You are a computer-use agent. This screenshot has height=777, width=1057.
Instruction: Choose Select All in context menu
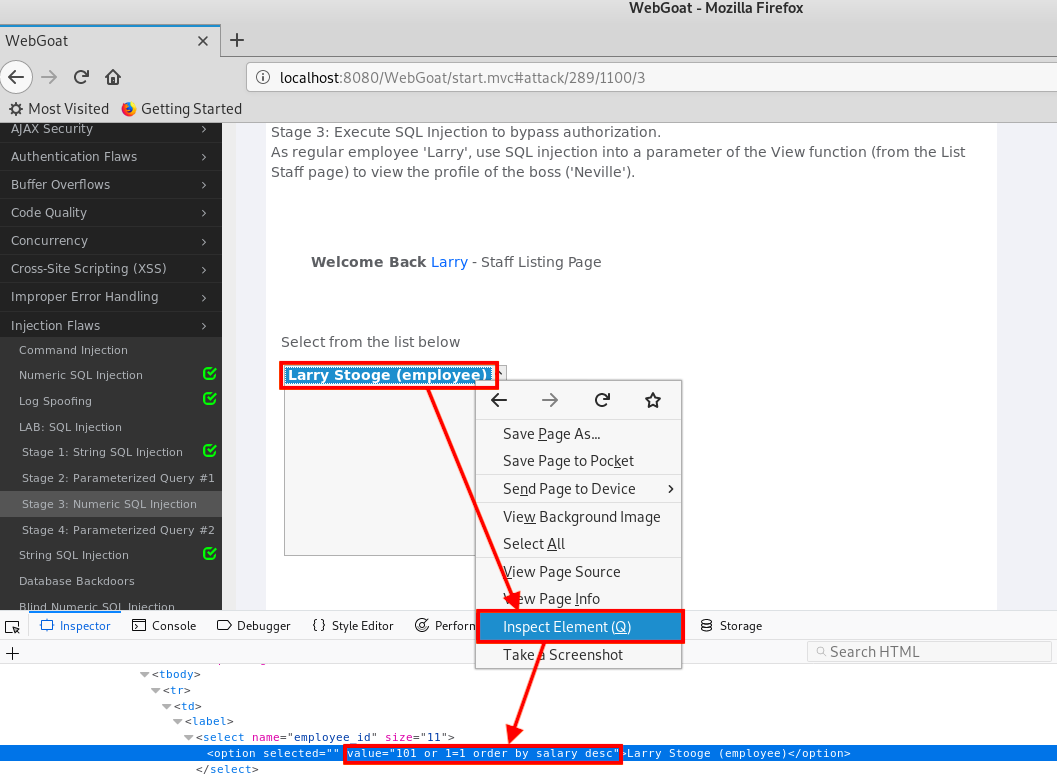[x=578, y=544]
